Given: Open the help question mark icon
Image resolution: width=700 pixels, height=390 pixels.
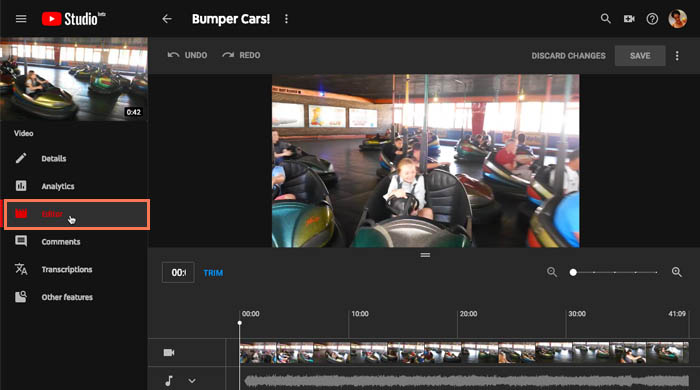Looking at the screenshot, I should point(652,19).
